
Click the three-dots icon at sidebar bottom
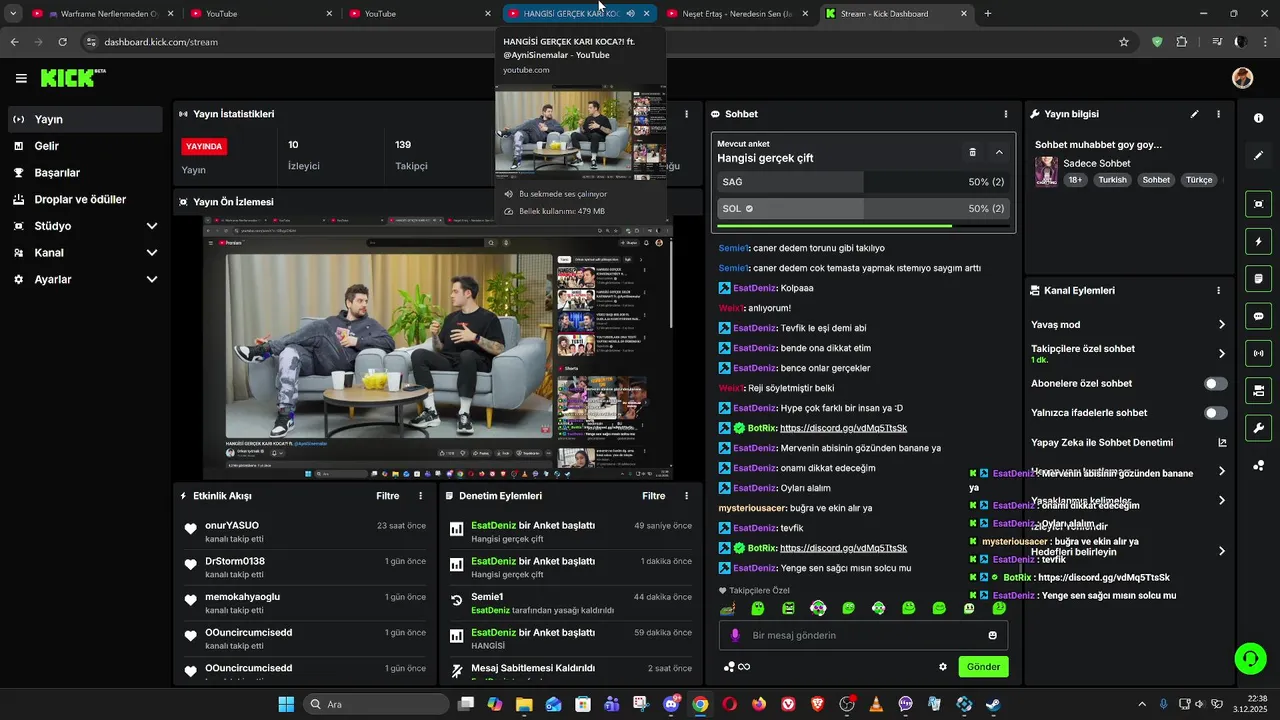pyautogui.click(x=1258, y=466)
